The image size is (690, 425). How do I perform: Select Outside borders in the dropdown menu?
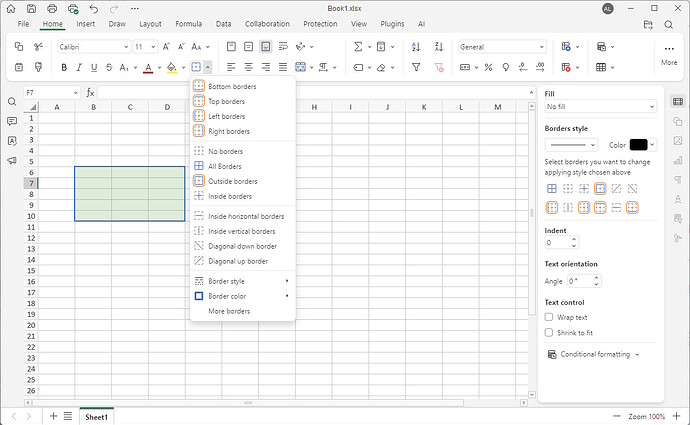coord(232,181)
